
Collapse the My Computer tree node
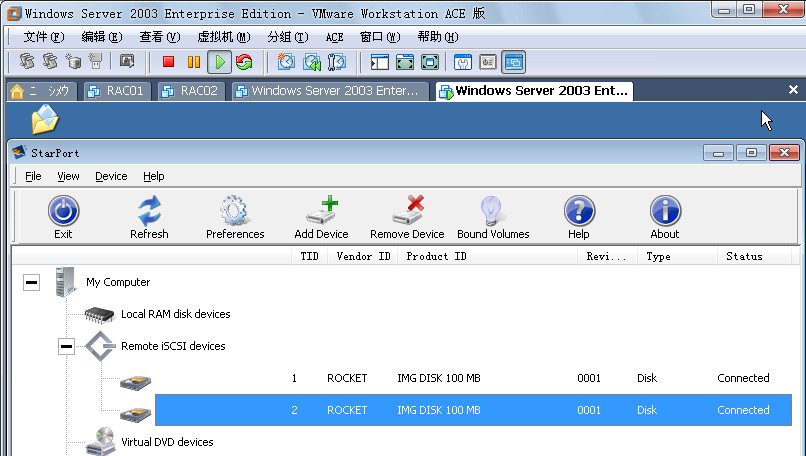pyautogui.click(x=31, y=282)
